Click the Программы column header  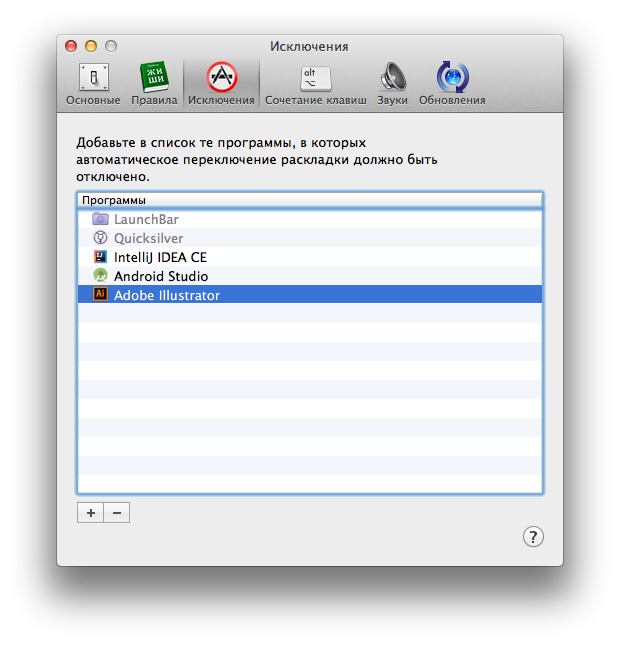(310, 200)
